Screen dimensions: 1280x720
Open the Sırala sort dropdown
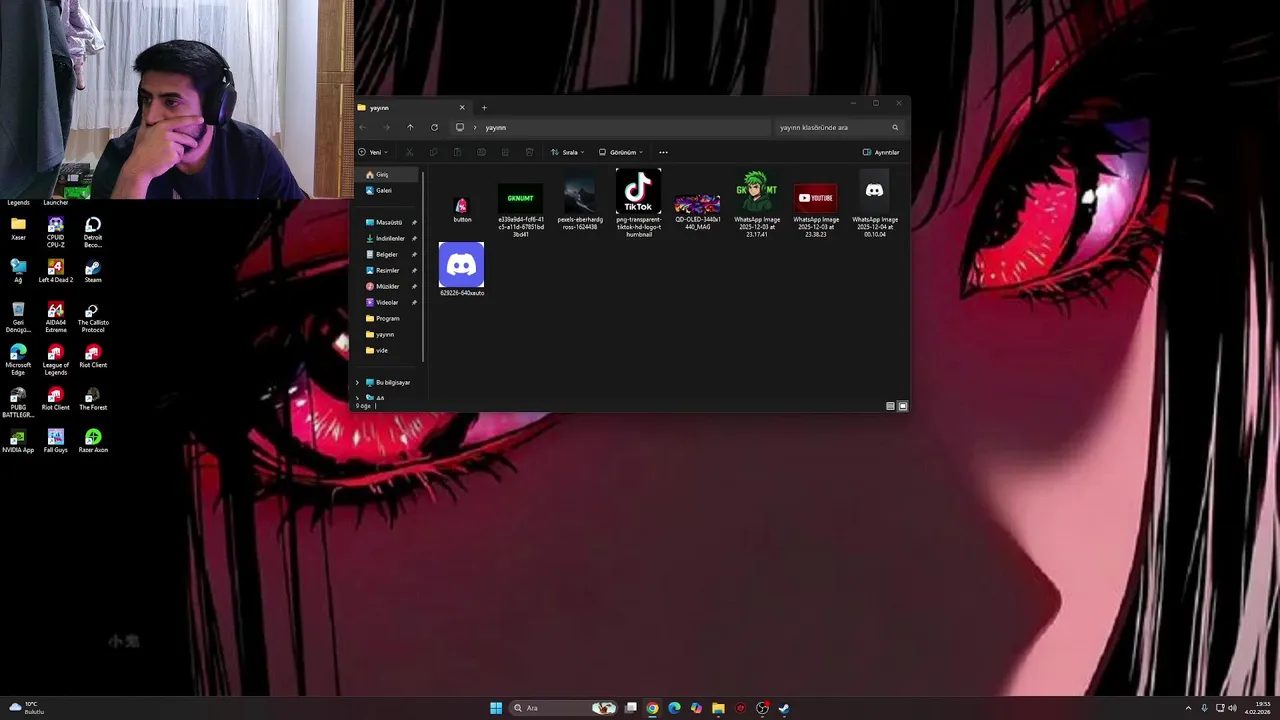pyautogui.click(x=568, y=152)
